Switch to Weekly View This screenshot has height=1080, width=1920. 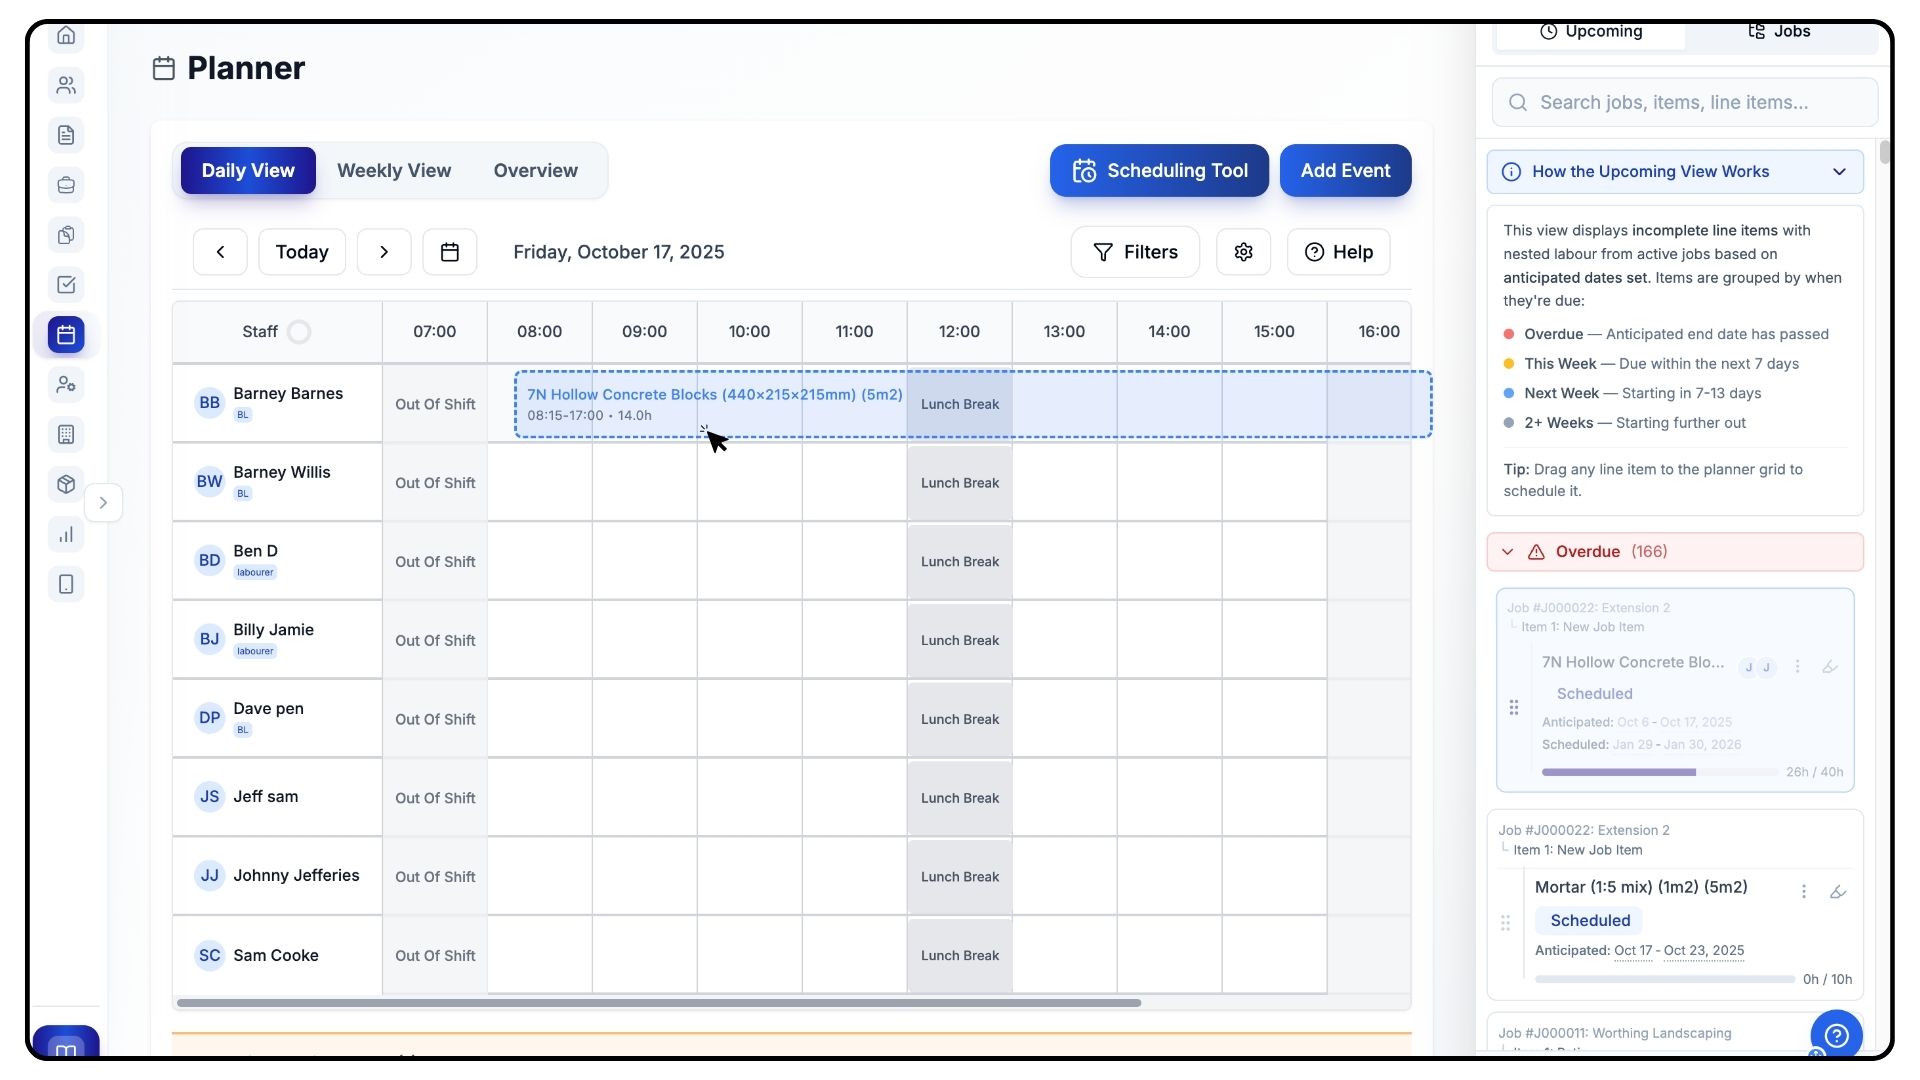coord(394,171)
